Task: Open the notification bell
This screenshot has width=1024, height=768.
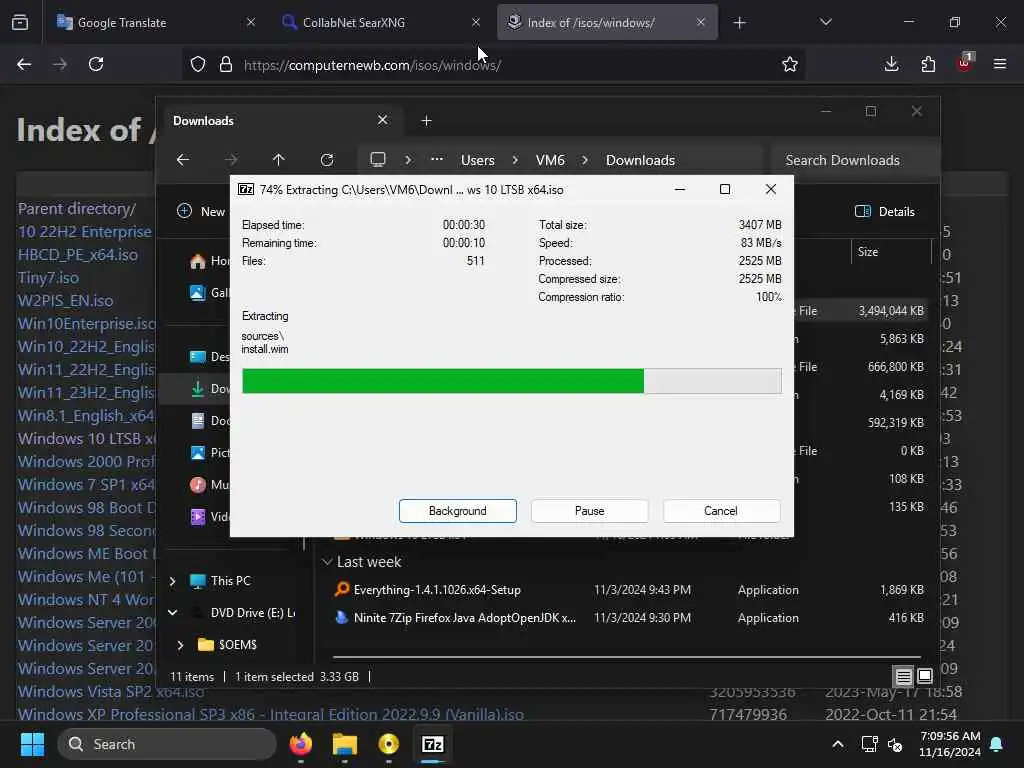Action: click(x=997, y=744)
